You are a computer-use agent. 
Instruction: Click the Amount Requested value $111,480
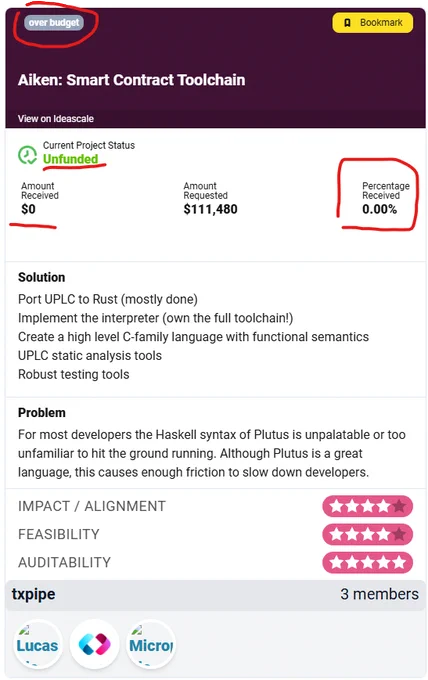pyautogui.click(x=210, y=209)
